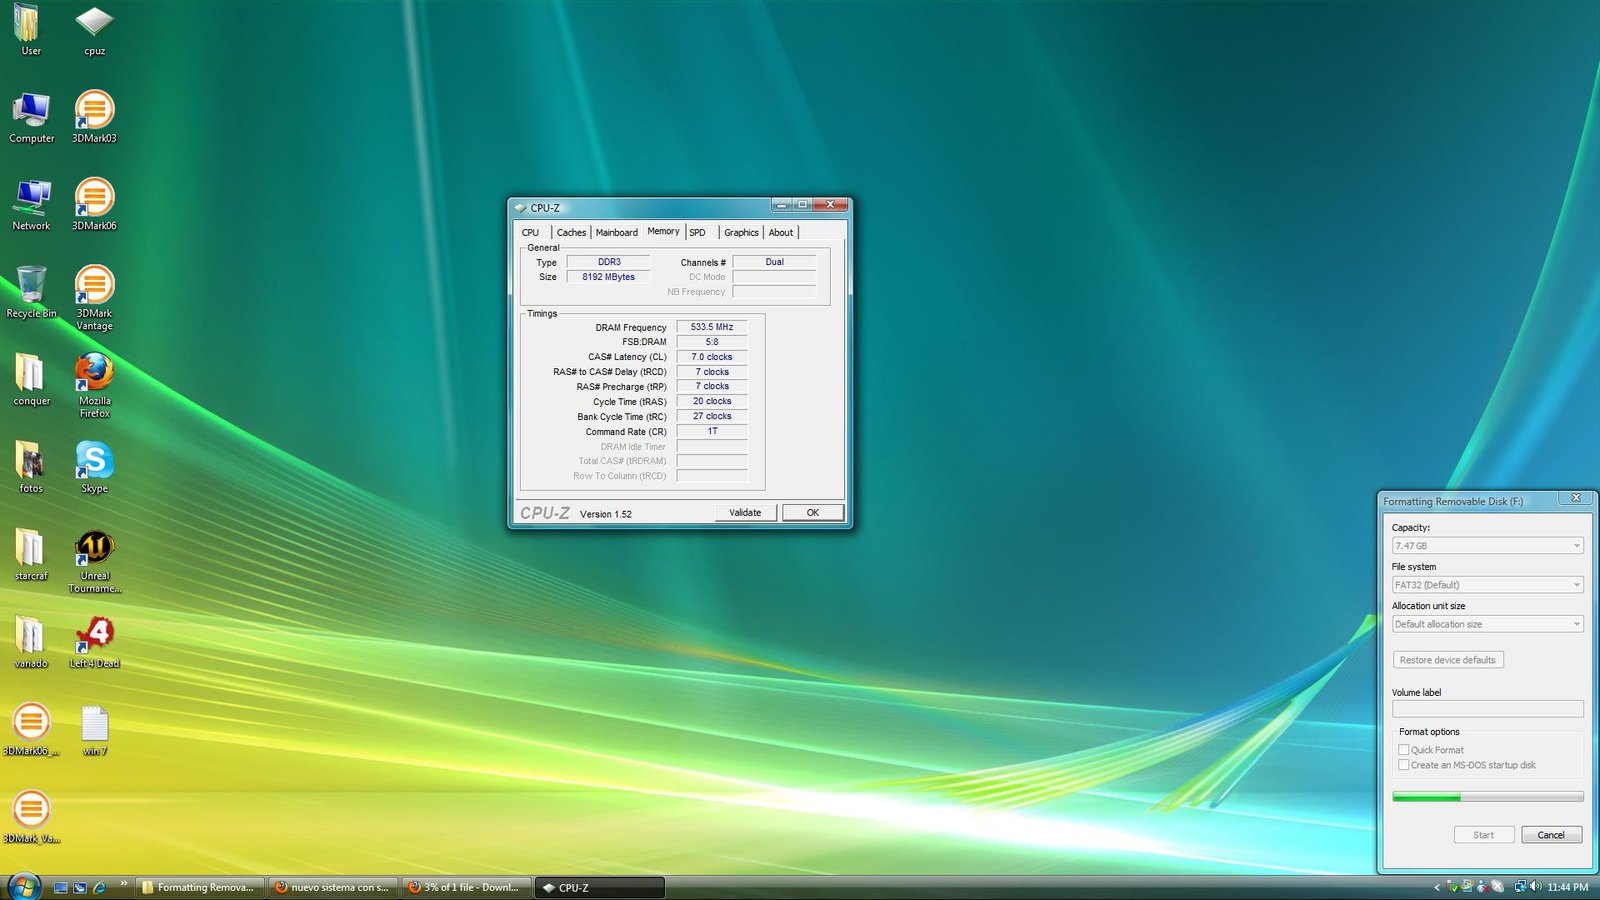Image resolution: width=1600 pixels, height=900 pixels.
Task: Launch Internet Explorer from quick launch
Action: click(100, 888)
